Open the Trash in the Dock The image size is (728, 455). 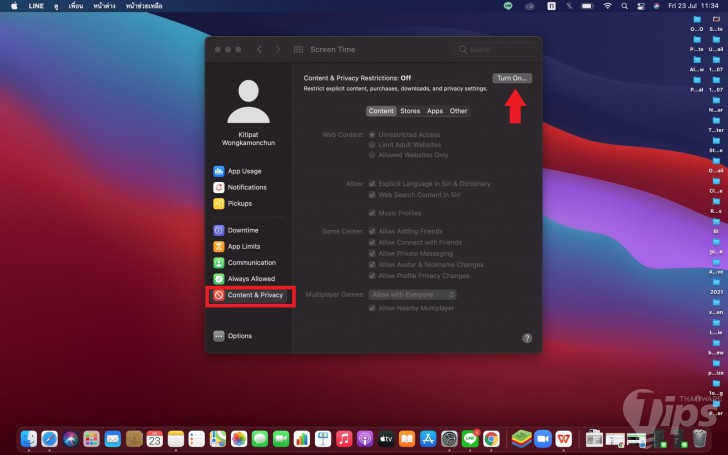click(699, 438)
